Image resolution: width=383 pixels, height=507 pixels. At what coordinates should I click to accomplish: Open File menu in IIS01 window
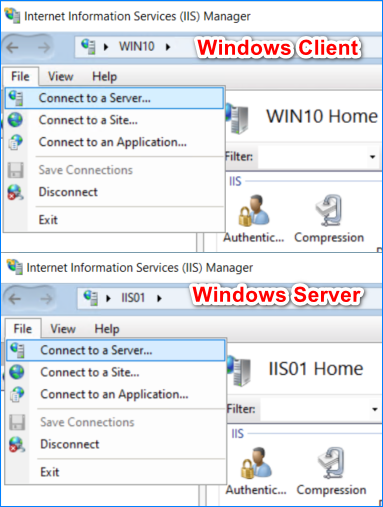coord(23,329)
